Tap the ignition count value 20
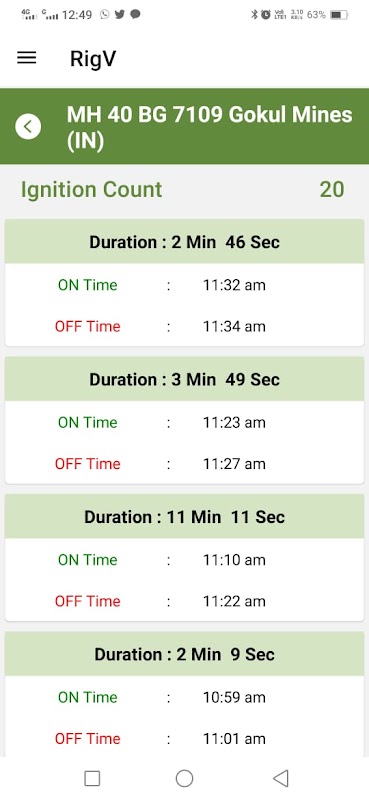369x800 pixels. tap(332, 190)
